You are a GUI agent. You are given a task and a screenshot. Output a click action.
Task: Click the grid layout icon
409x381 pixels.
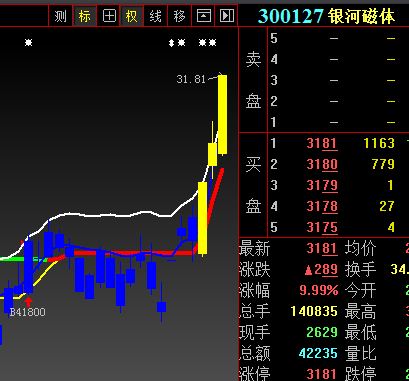pos(109,16)
